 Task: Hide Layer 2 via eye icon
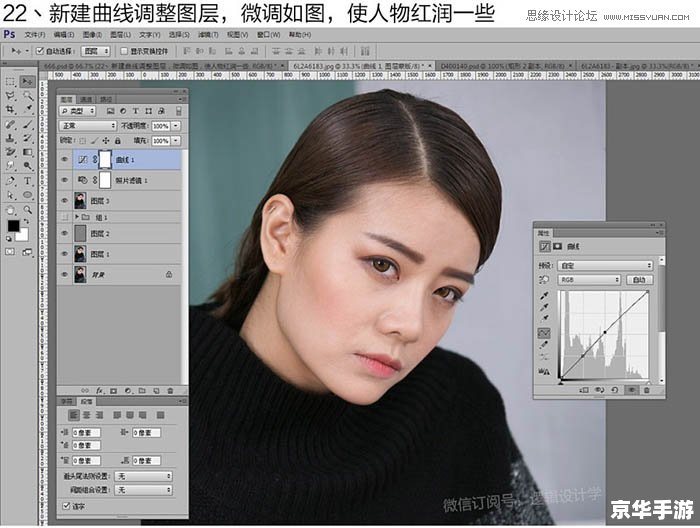(x=65, y=233)
